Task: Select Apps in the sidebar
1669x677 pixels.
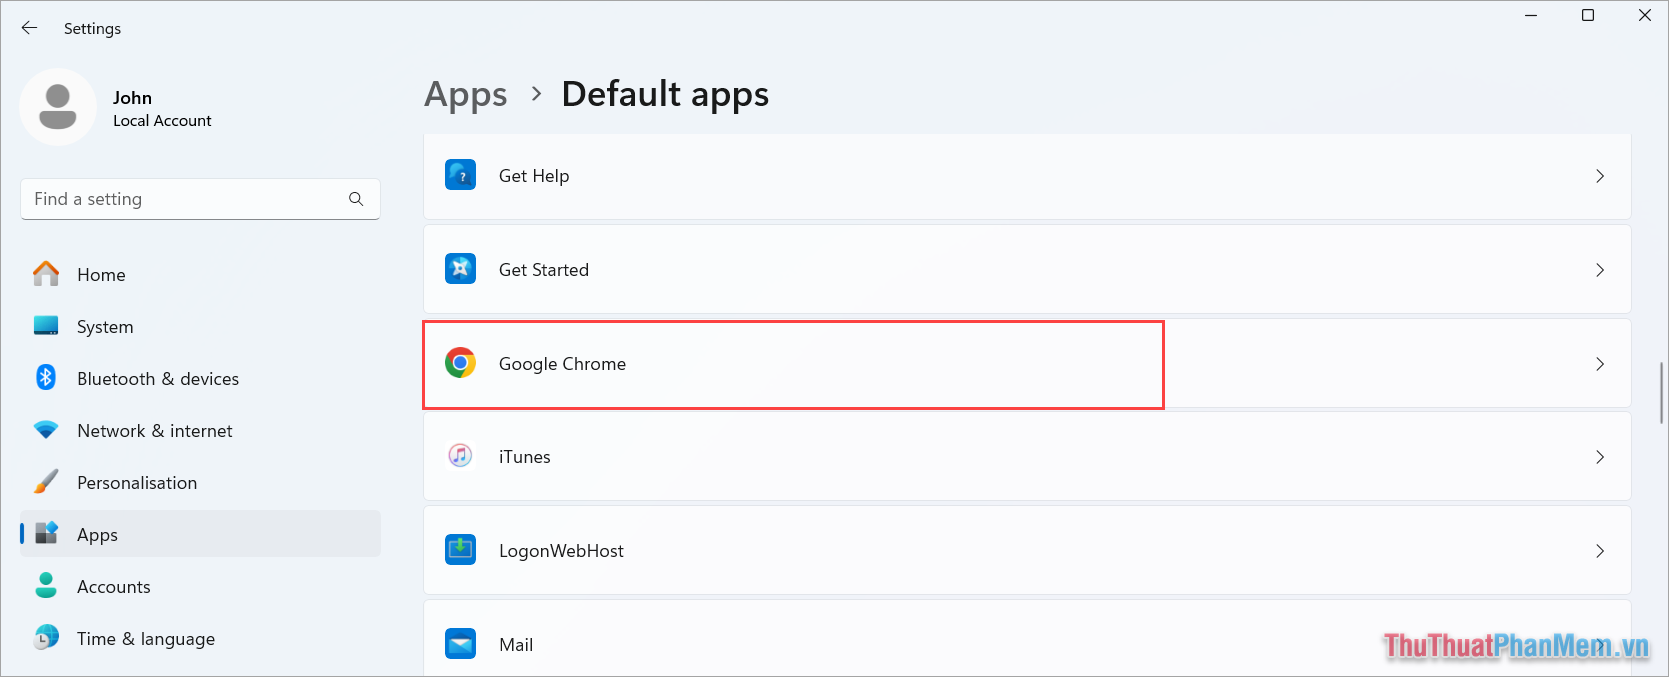Action: (x=200, y=534)
